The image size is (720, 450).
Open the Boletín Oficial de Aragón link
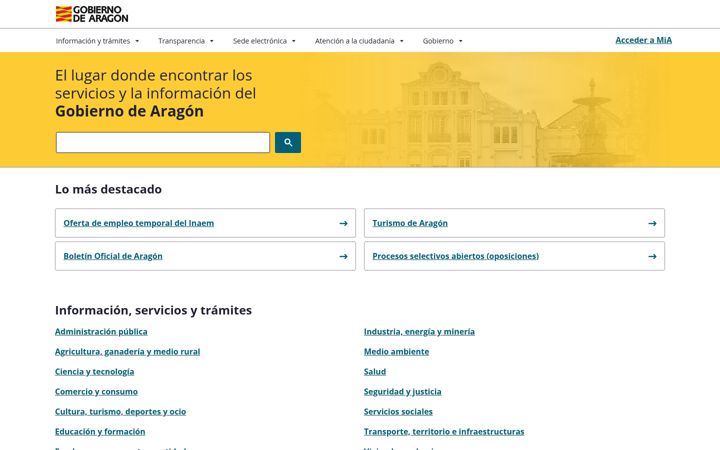pyautogui.click(x=113, y=256)
